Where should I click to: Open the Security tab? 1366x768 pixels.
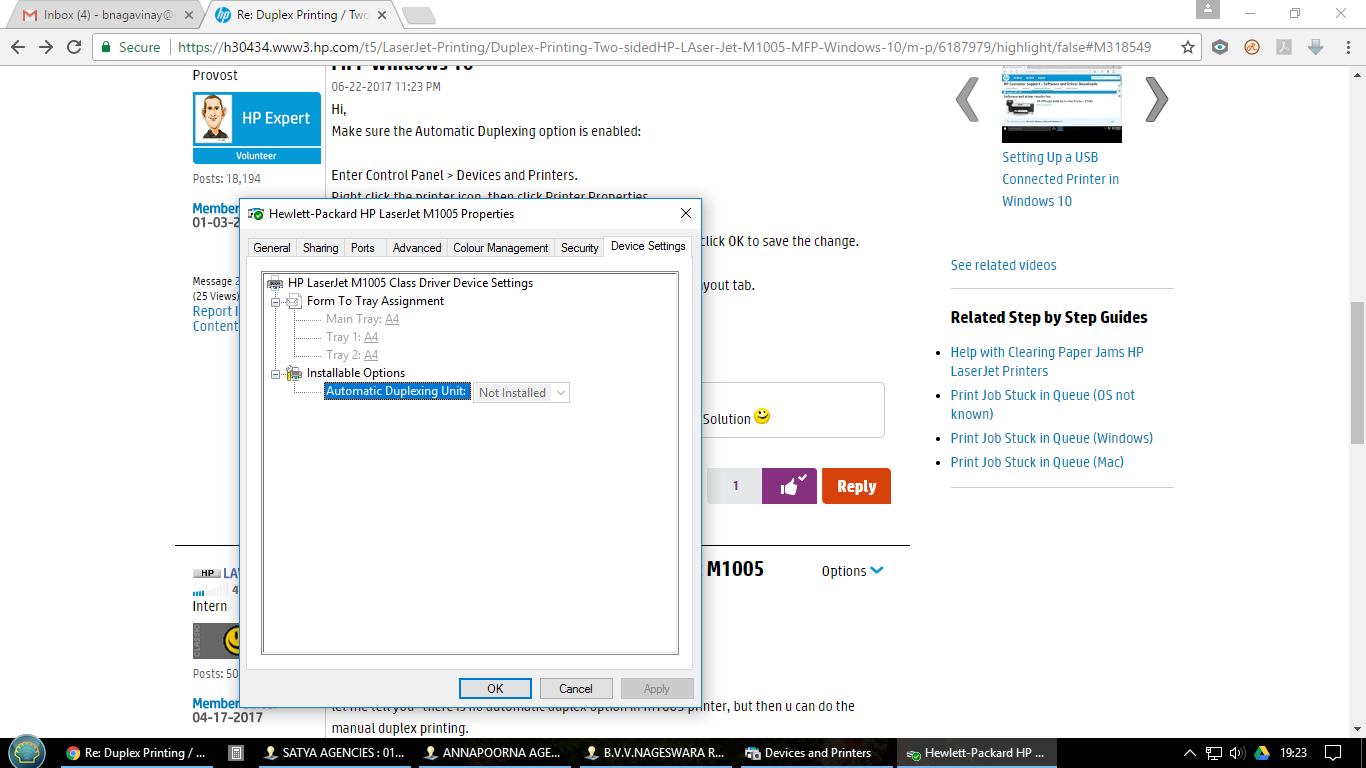[580, 248]
